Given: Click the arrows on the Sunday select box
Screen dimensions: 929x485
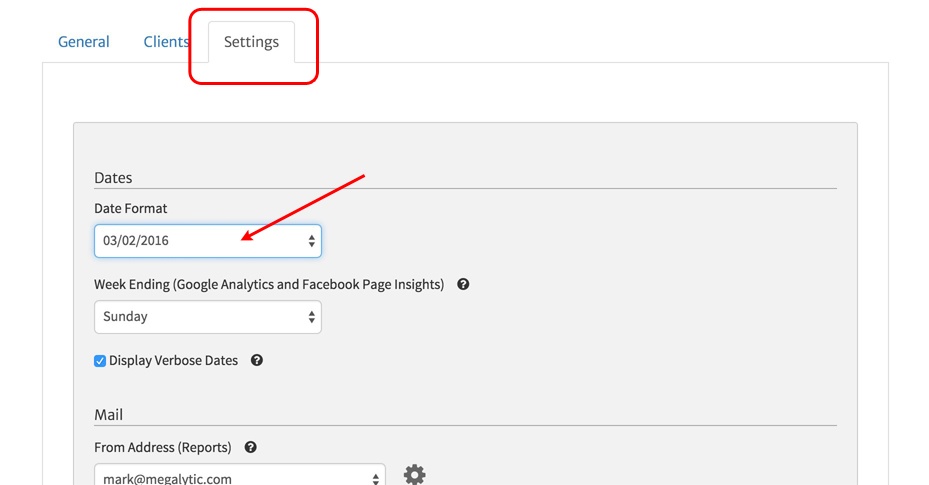Looking at the screenshot, I should pos(312,317).
